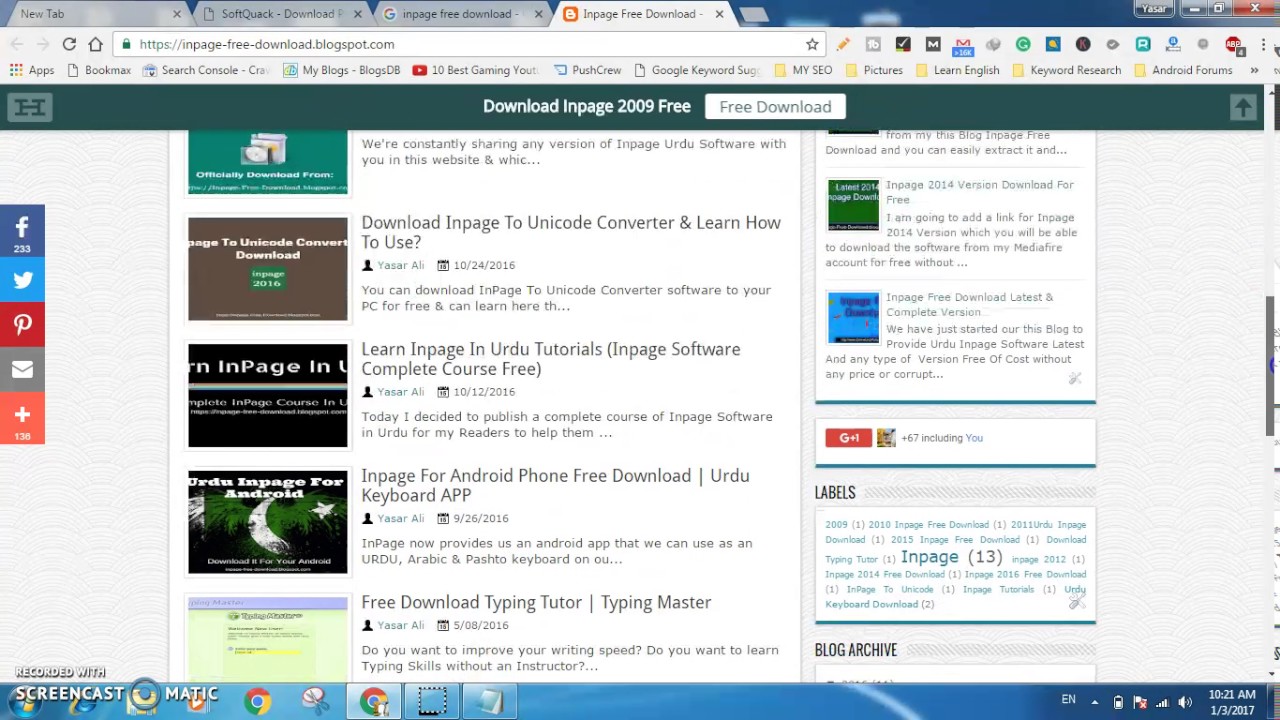
Task: Show more bookmarks chevron
Action: [x=1254, y=70]
